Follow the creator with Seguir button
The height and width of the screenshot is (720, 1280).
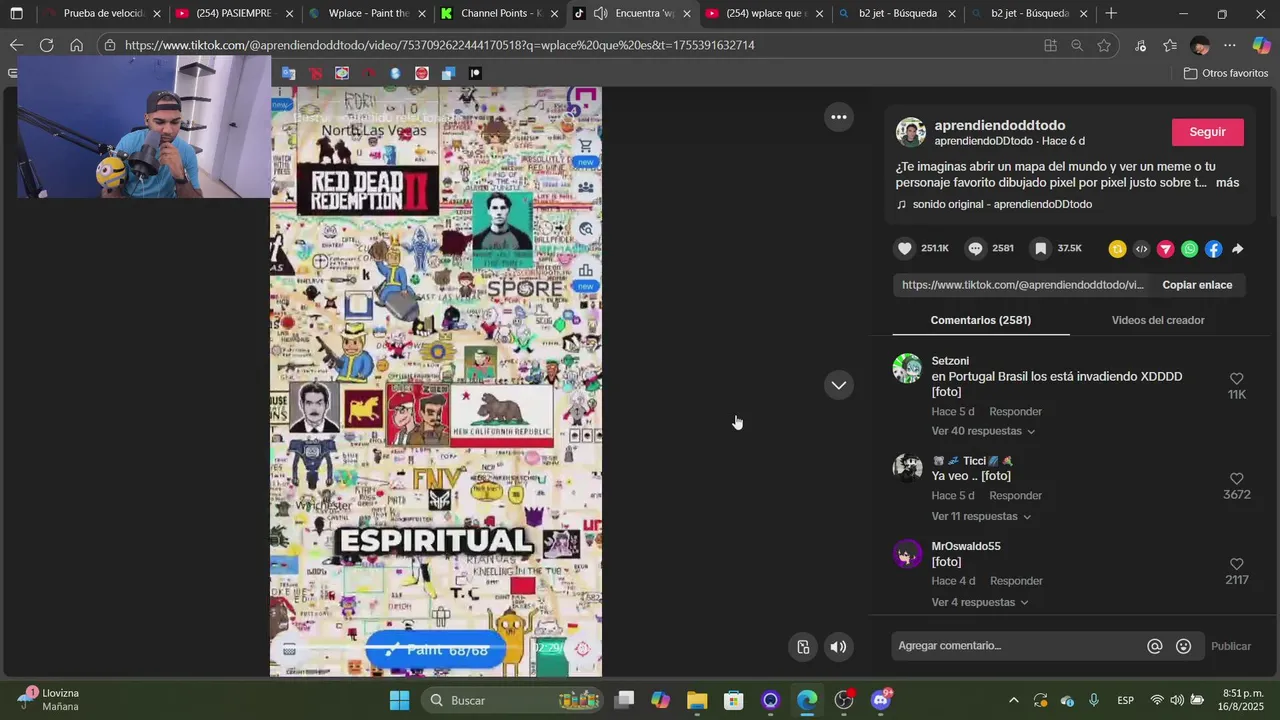1208,132
